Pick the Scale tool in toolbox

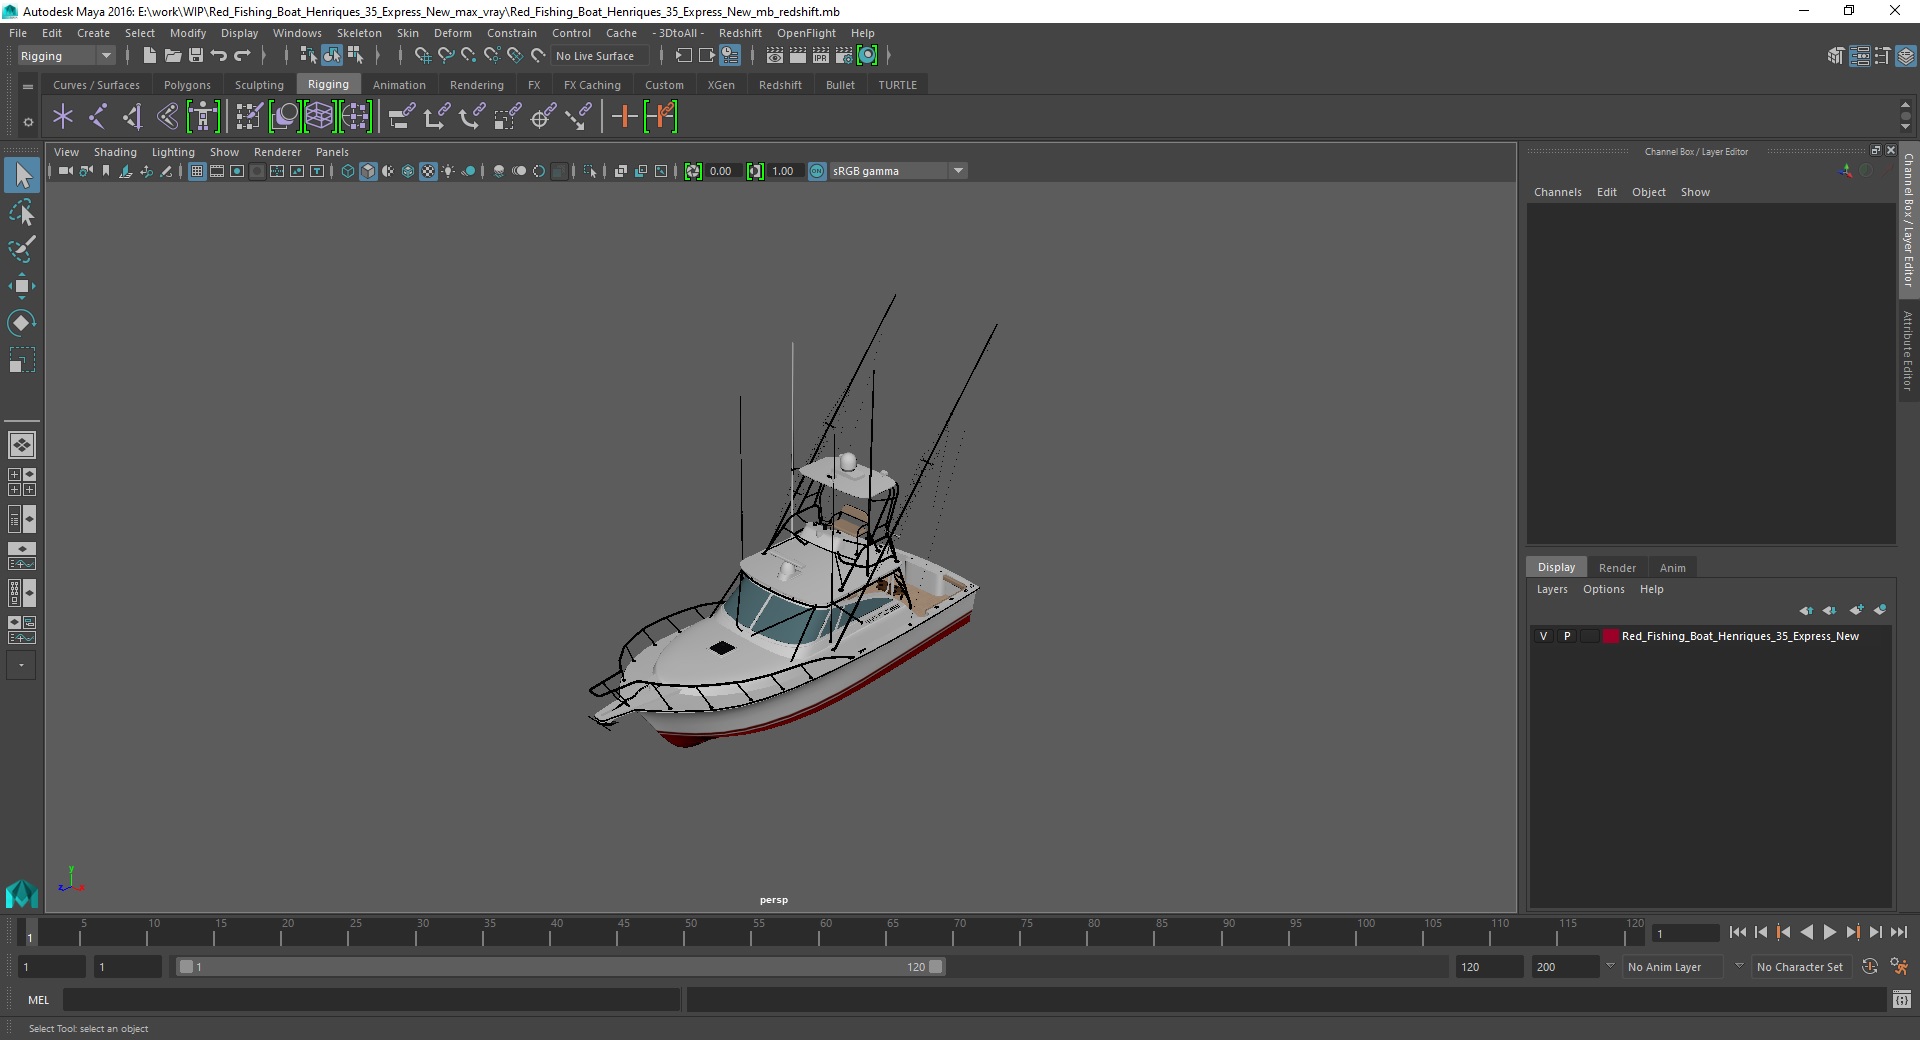22,360
